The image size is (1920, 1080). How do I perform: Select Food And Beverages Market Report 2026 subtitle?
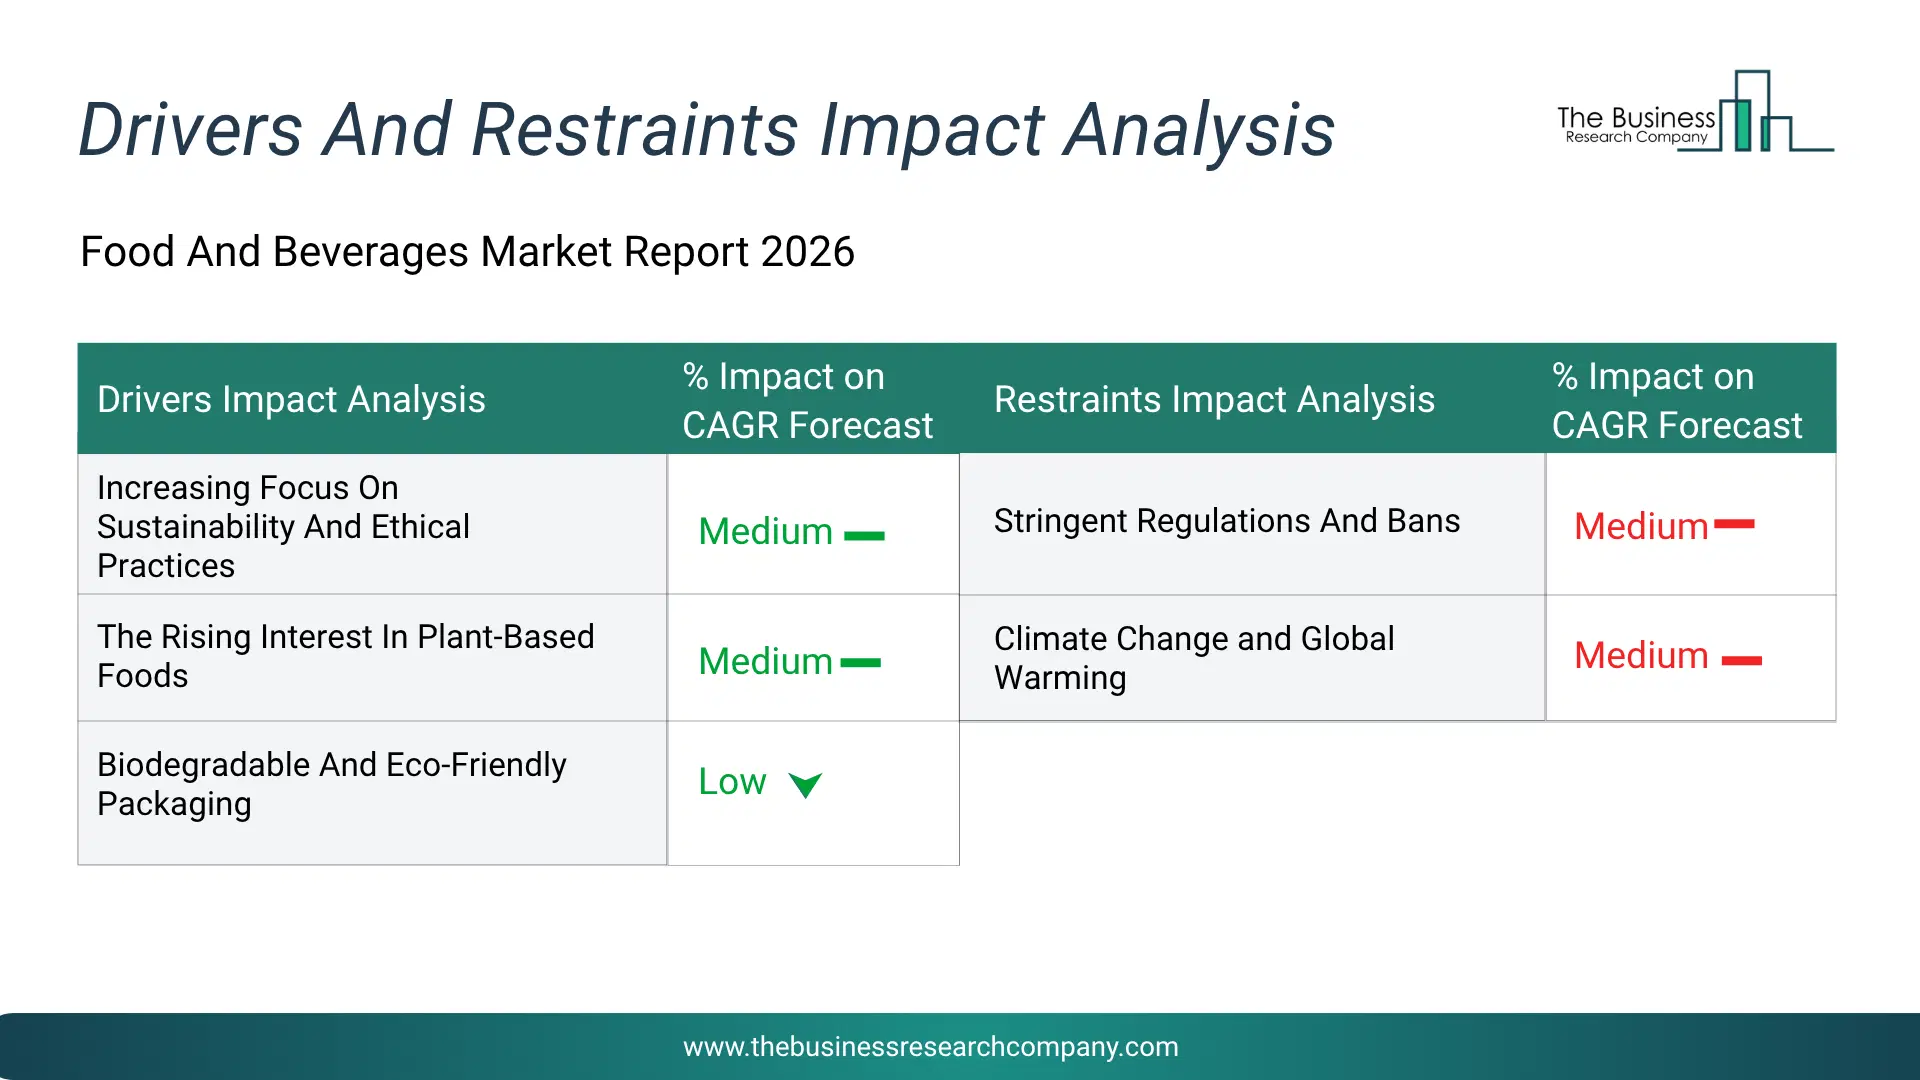[x=467, y=252]
